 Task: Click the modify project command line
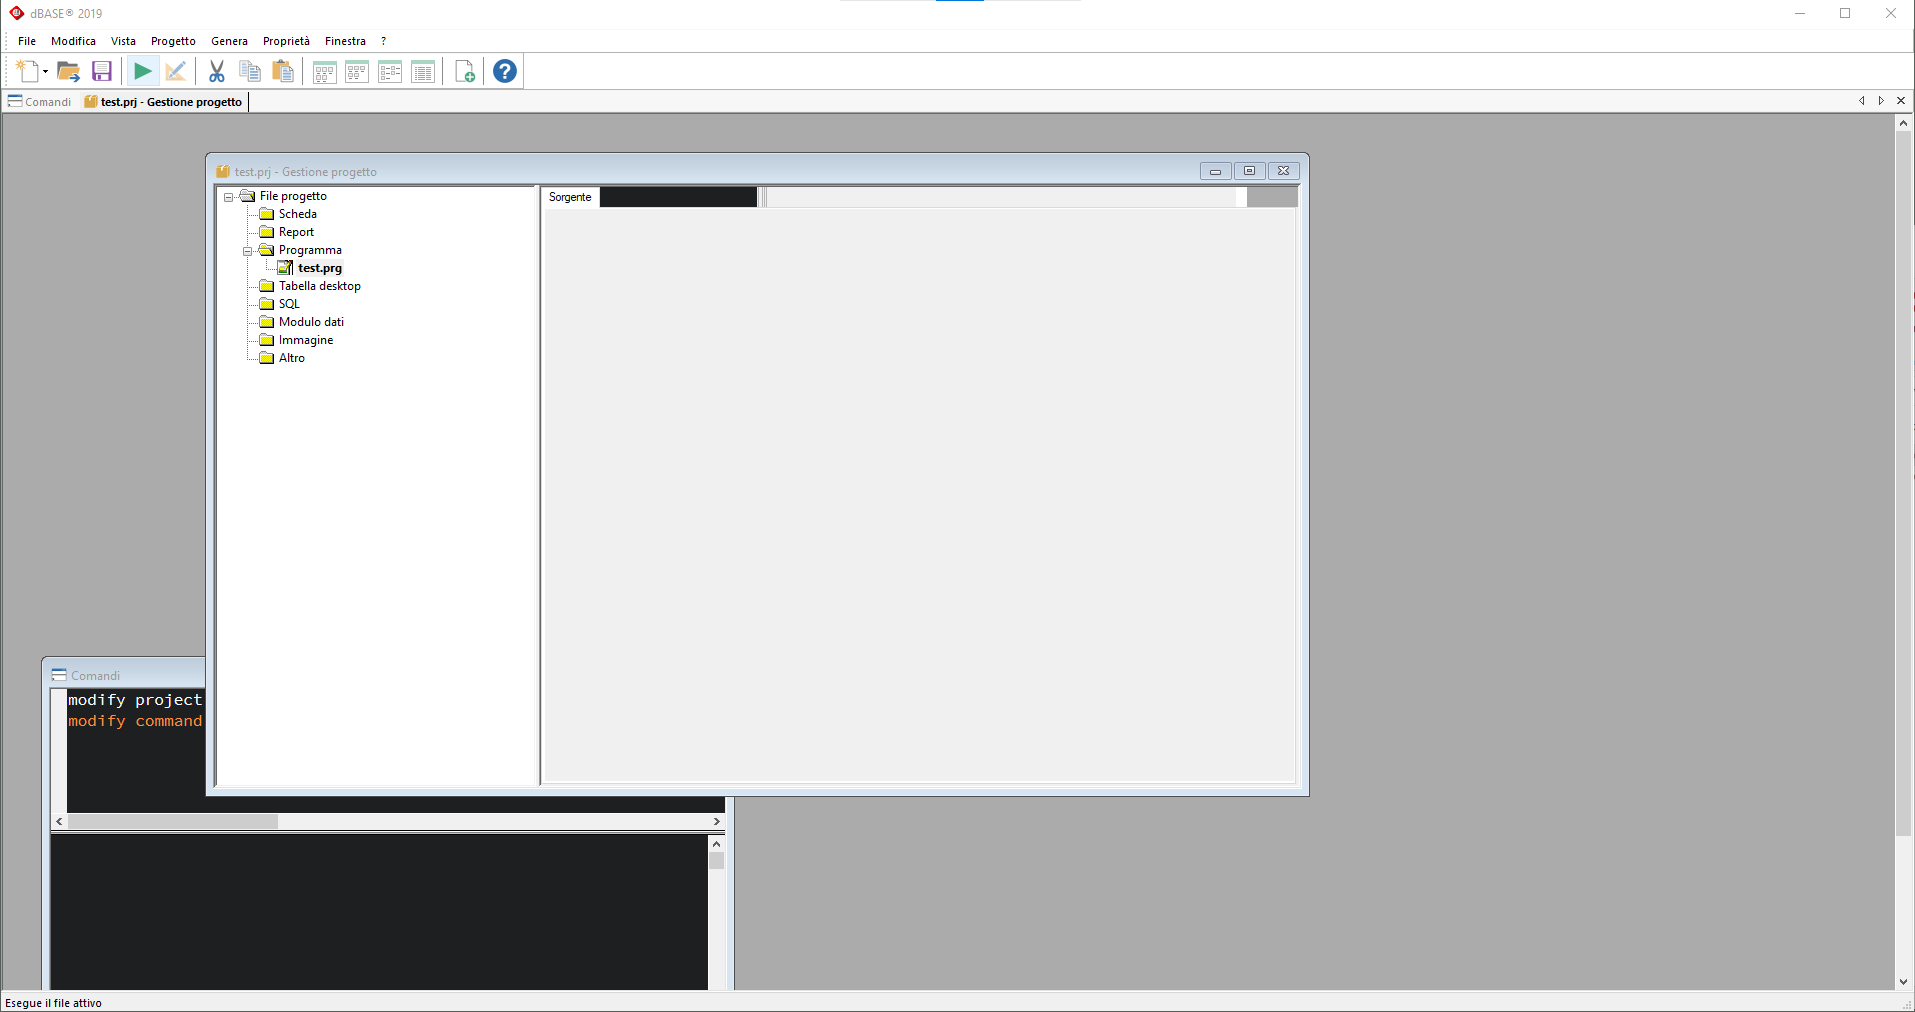135,700
